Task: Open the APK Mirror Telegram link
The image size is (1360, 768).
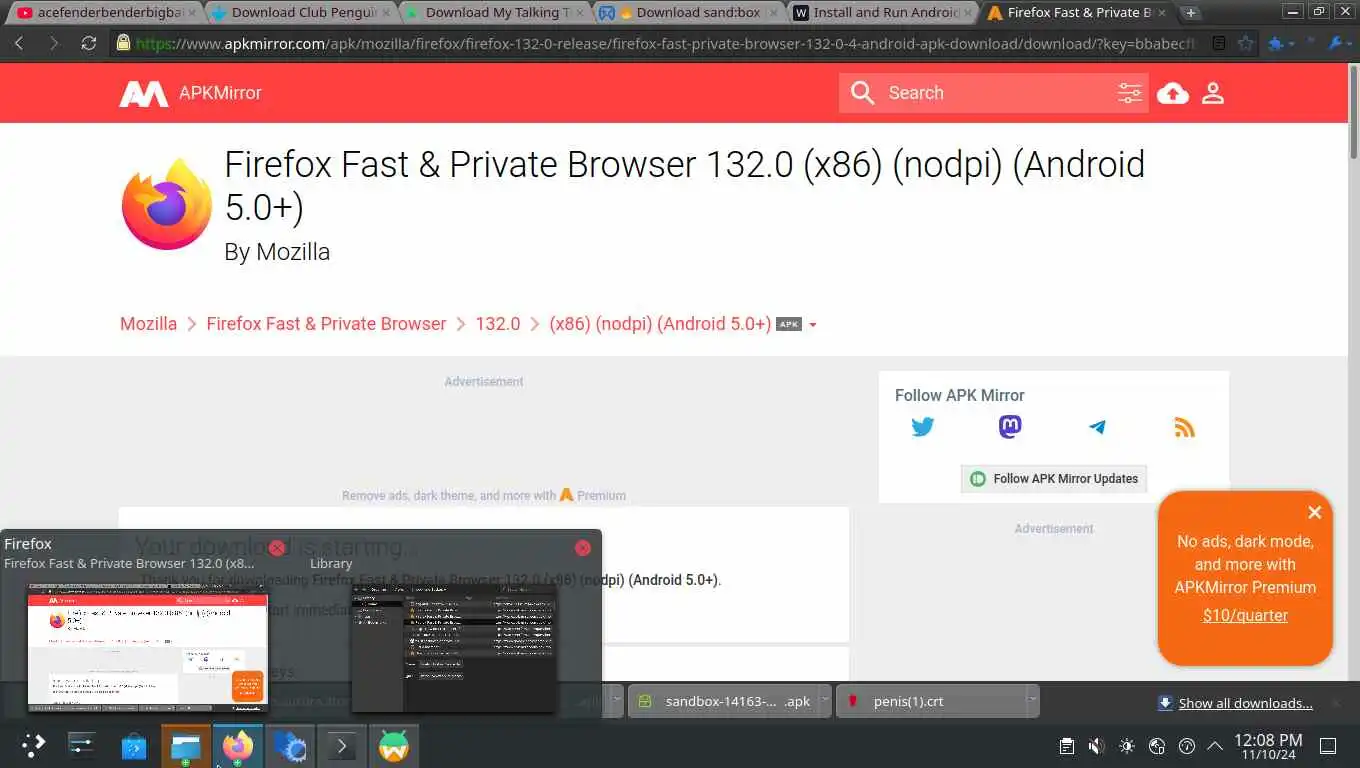Action: click(1097, 427)
